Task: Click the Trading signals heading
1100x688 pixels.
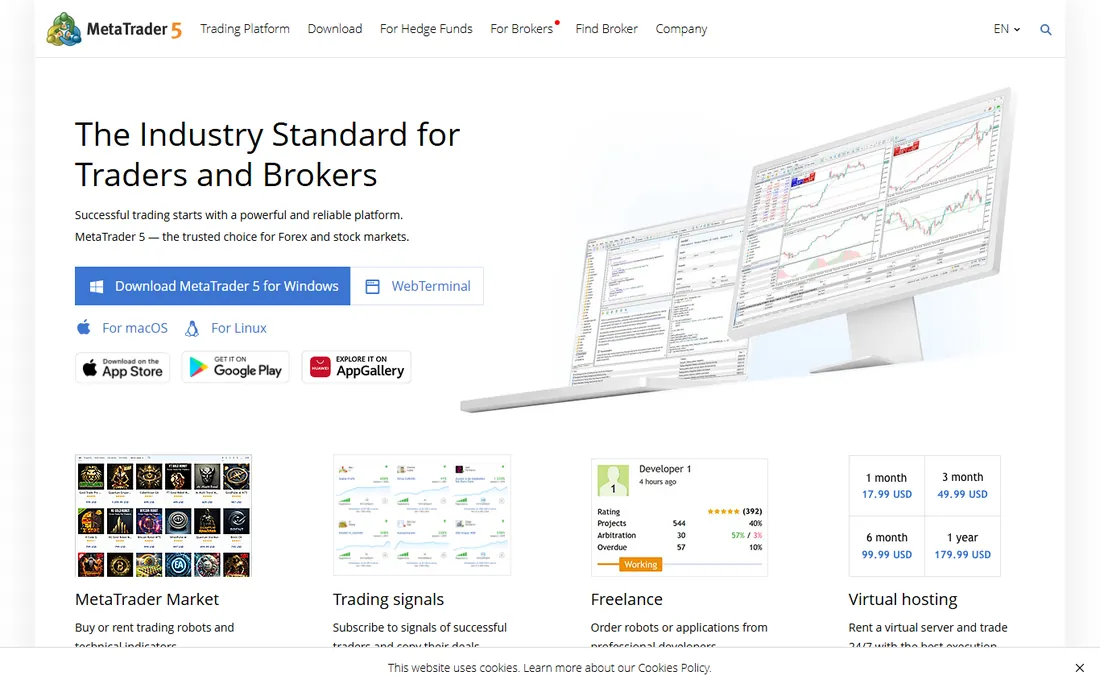Action: [x=388, y=600]
